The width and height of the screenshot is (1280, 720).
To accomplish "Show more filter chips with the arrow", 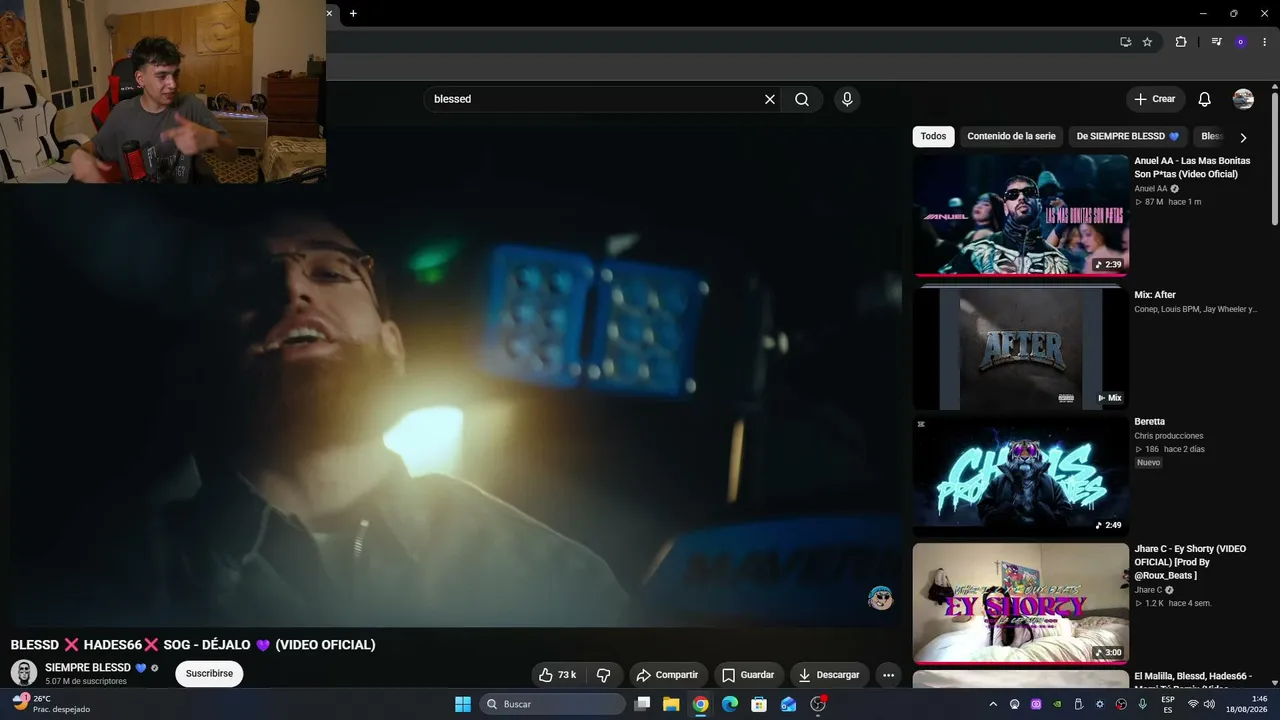I will [1243, 137].
